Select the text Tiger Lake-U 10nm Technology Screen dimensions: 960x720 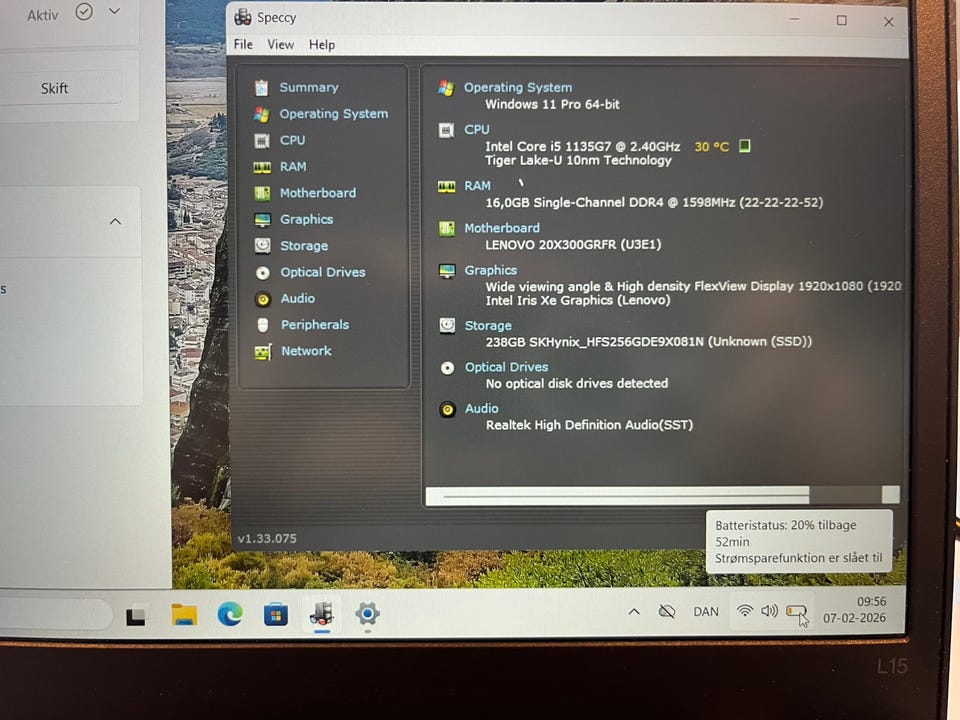click(x=578, y=160)
